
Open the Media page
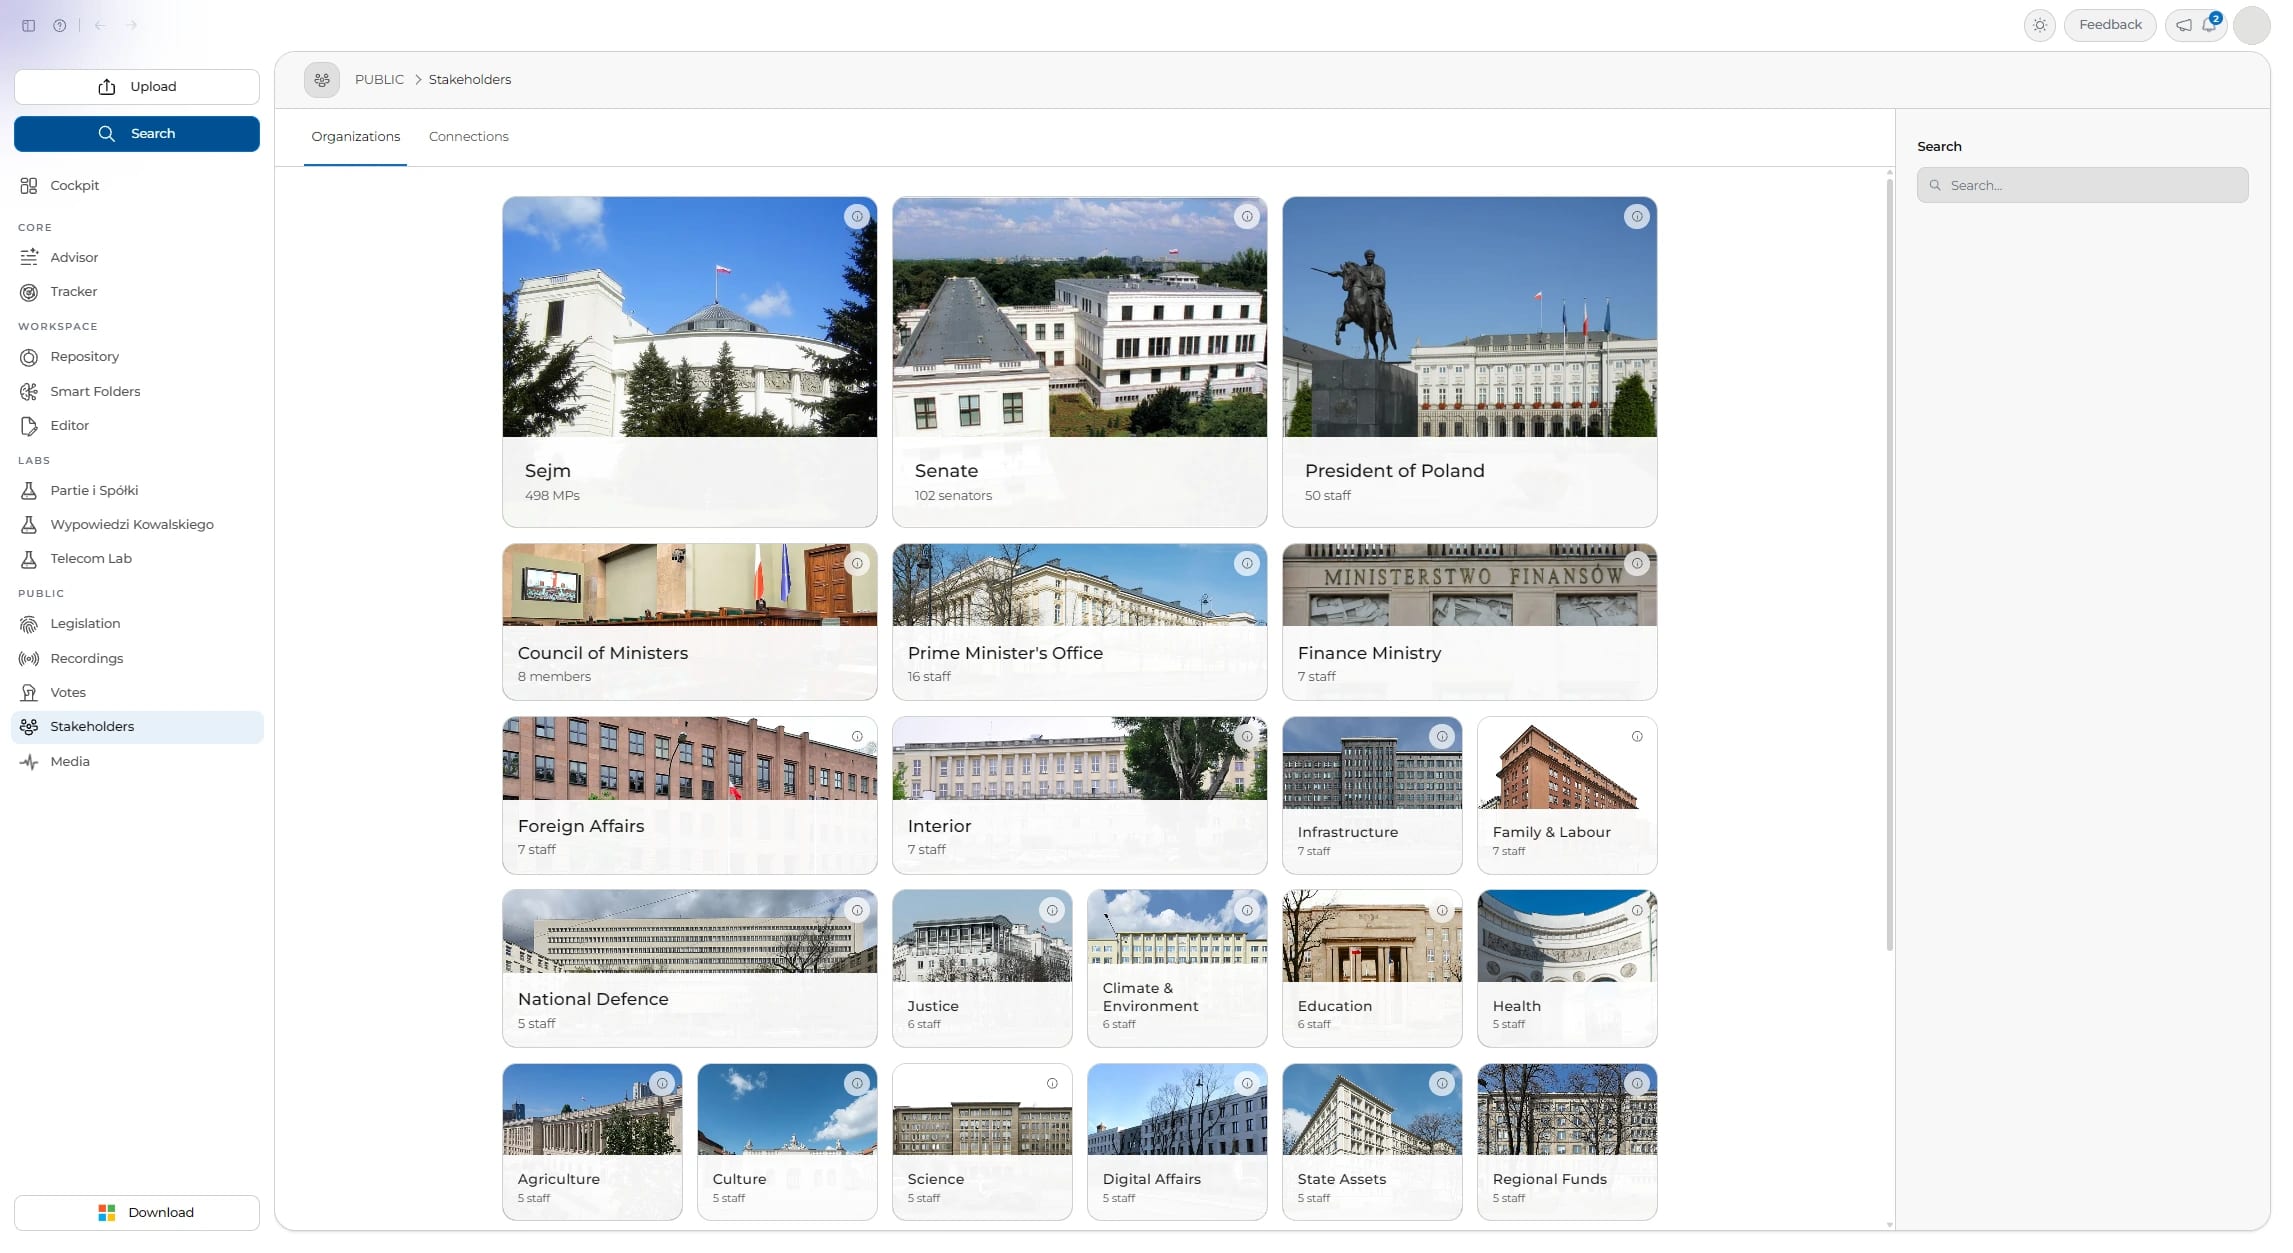click(137, 761)
